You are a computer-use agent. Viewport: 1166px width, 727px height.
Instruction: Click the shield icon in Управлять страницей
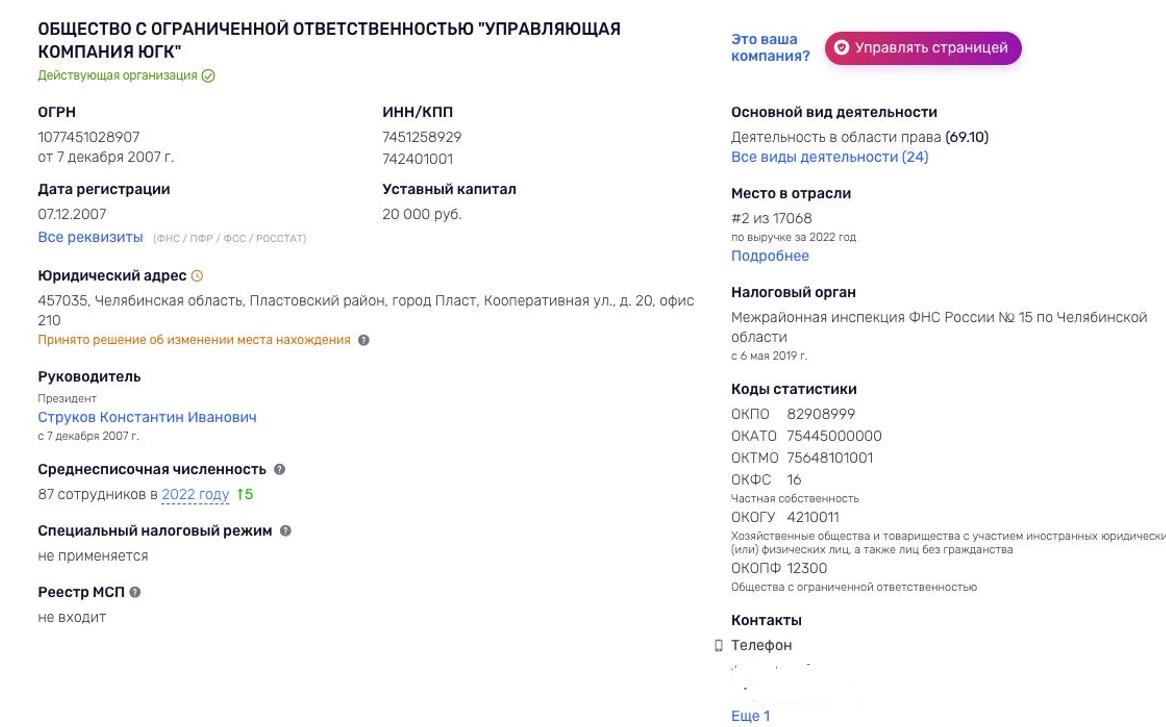click(841, 48)
